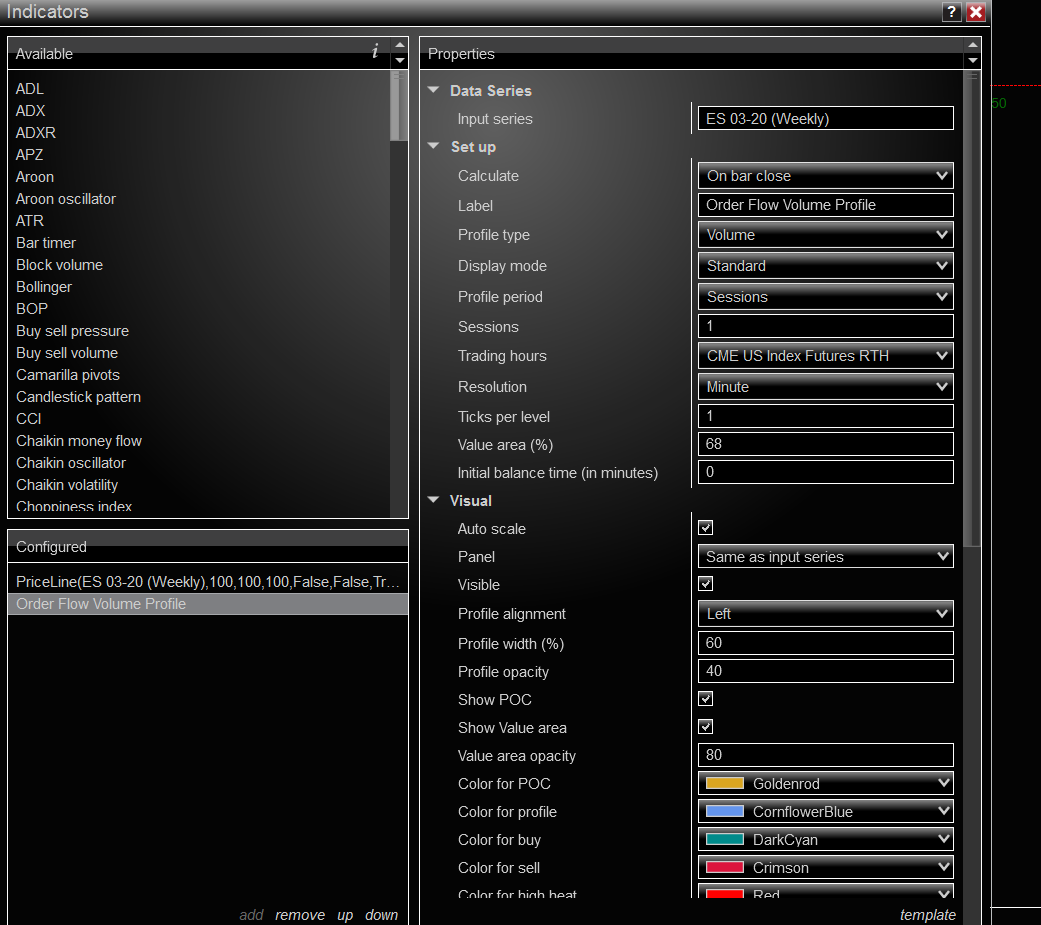Click the up arrow in Properties header
The image size is (1041, 925).
(x=973, y=45)
